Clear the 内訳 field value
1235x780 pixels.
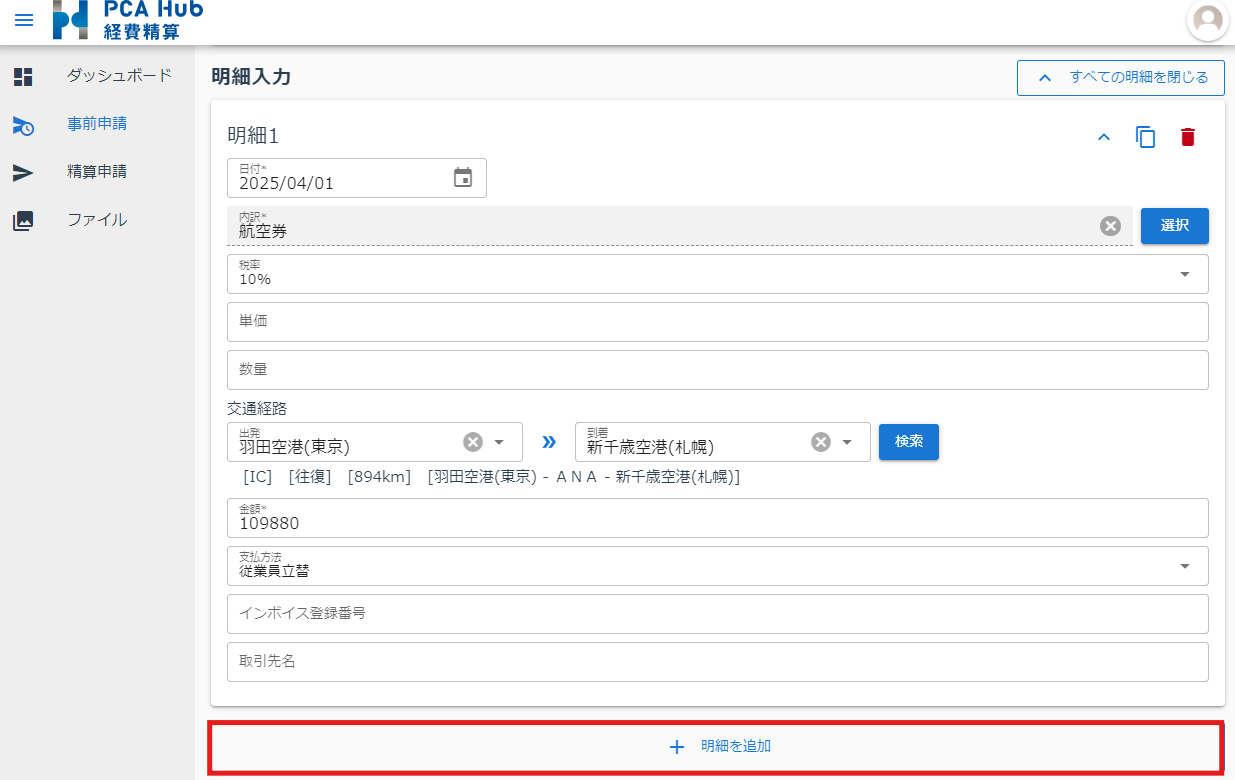pyautogui.click(x=1110, y=226)
